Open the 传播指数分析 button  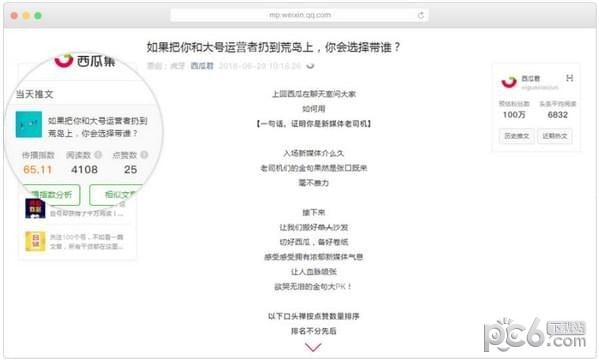click(51, 195)
